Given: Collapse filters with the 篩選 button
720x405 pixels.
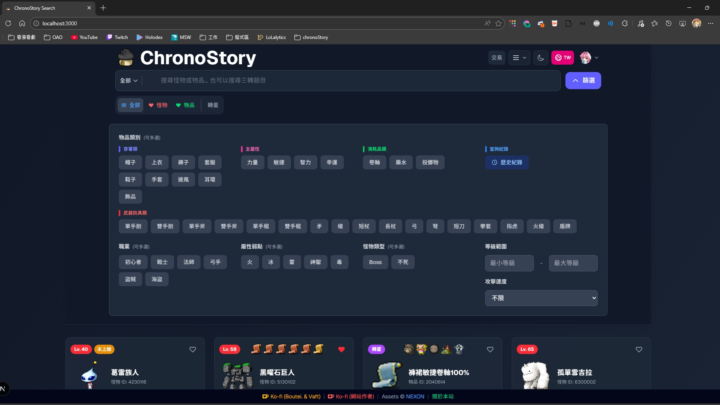Looking at the screenshot, I should pos(583,81).
